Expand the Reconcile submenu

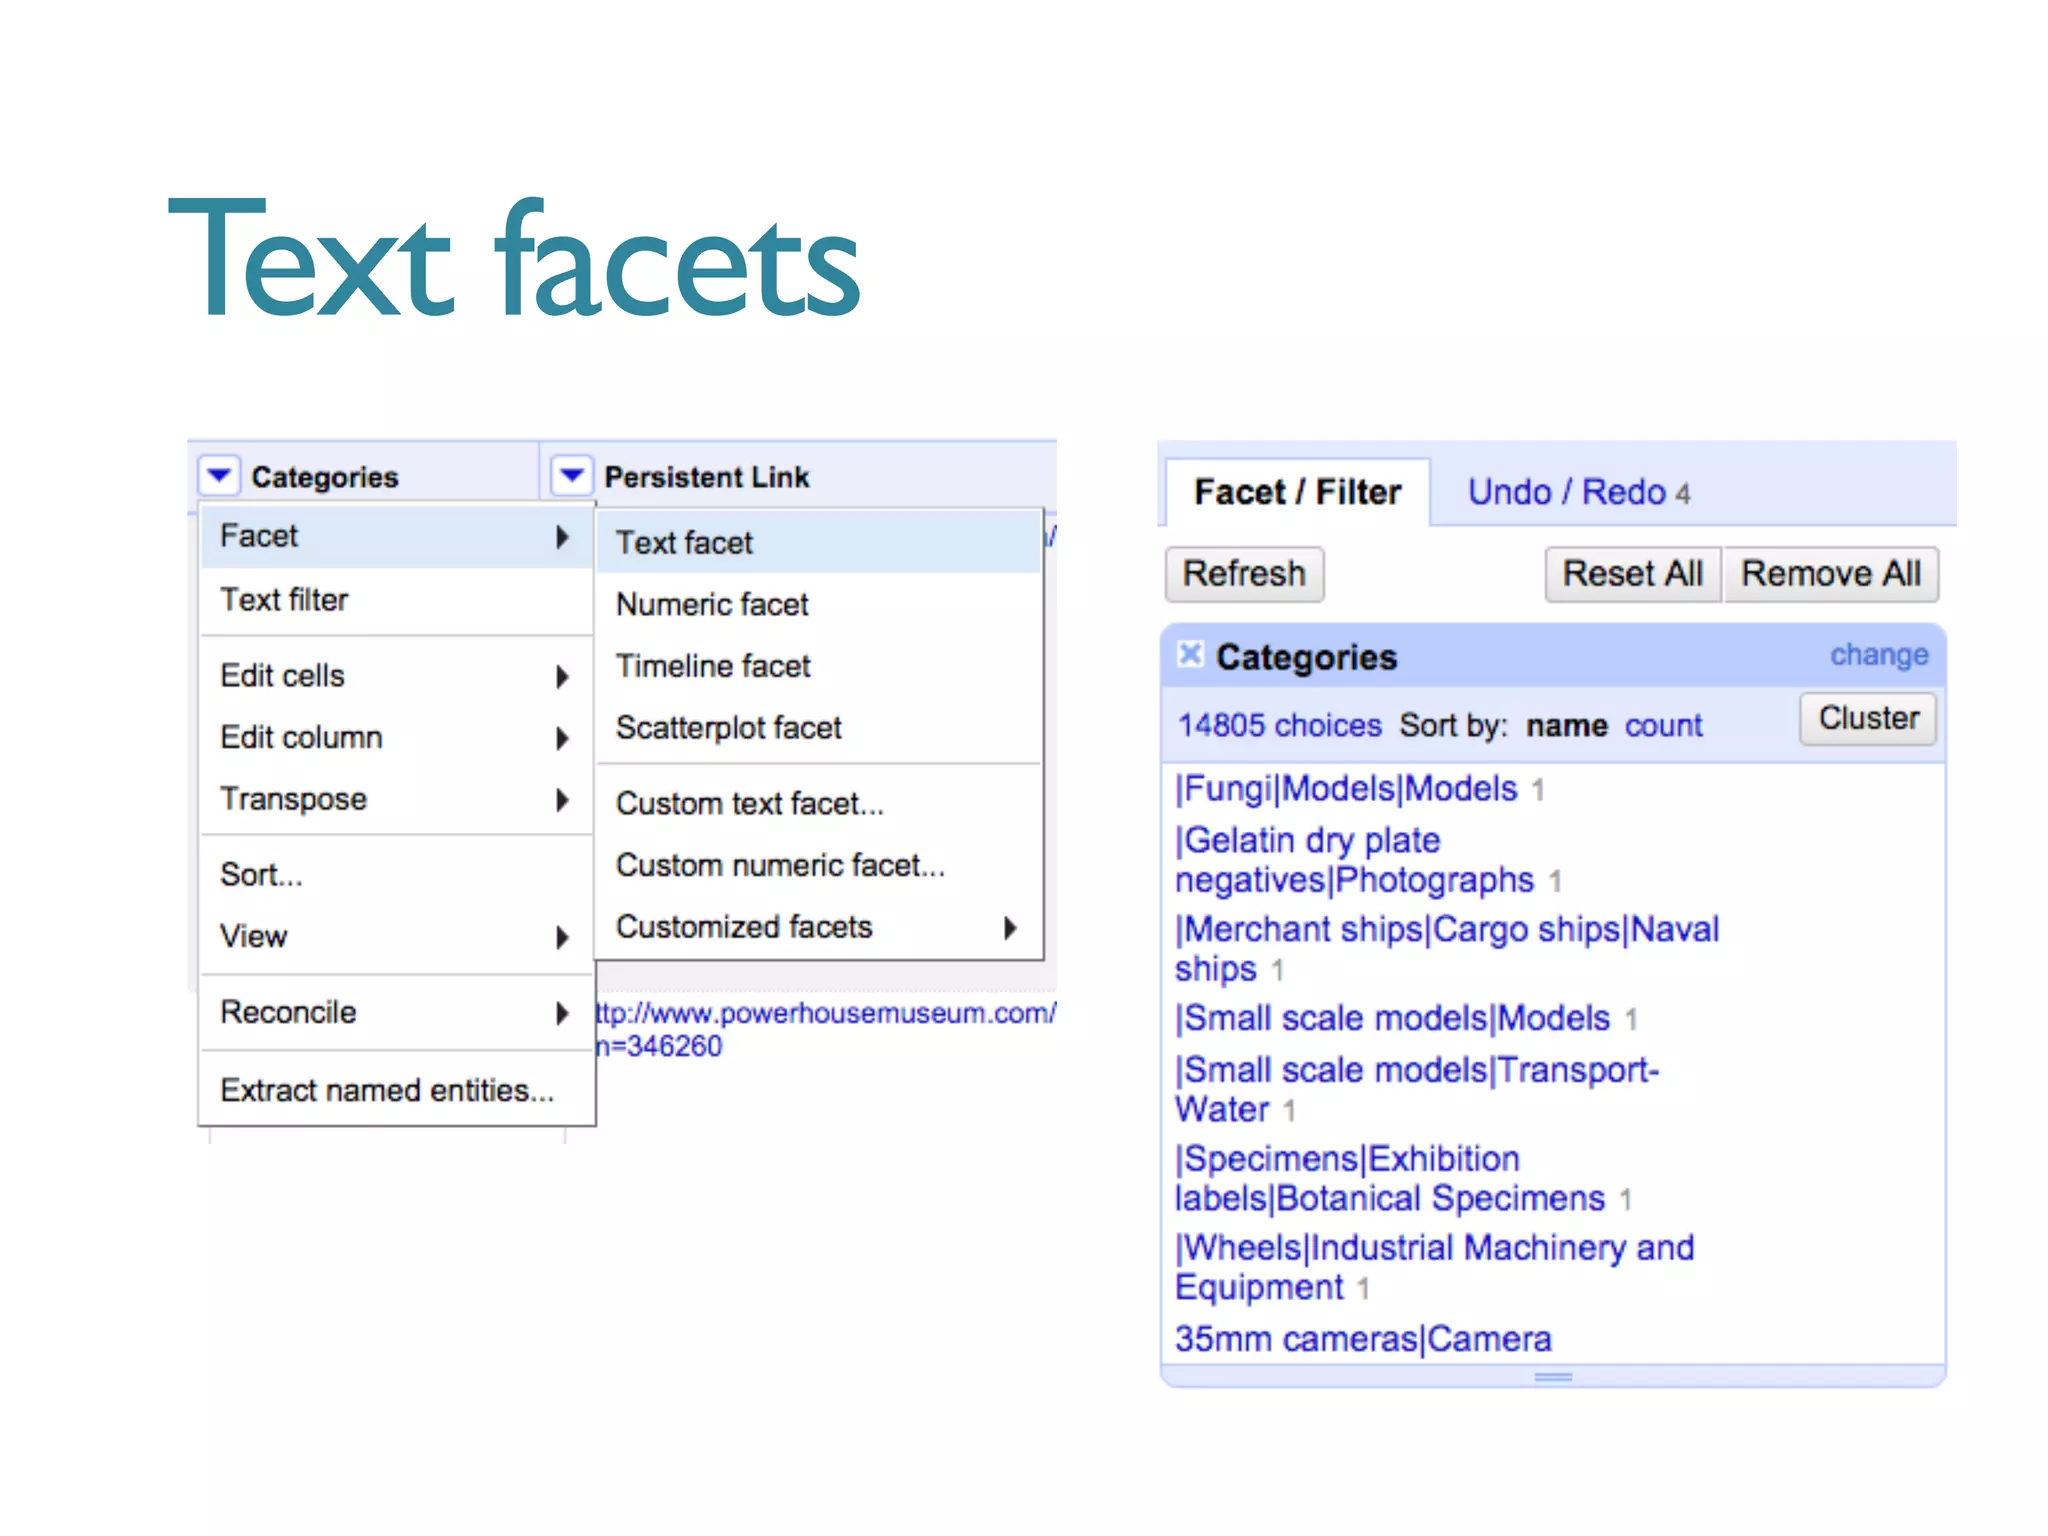click(x=397, y=1013)
